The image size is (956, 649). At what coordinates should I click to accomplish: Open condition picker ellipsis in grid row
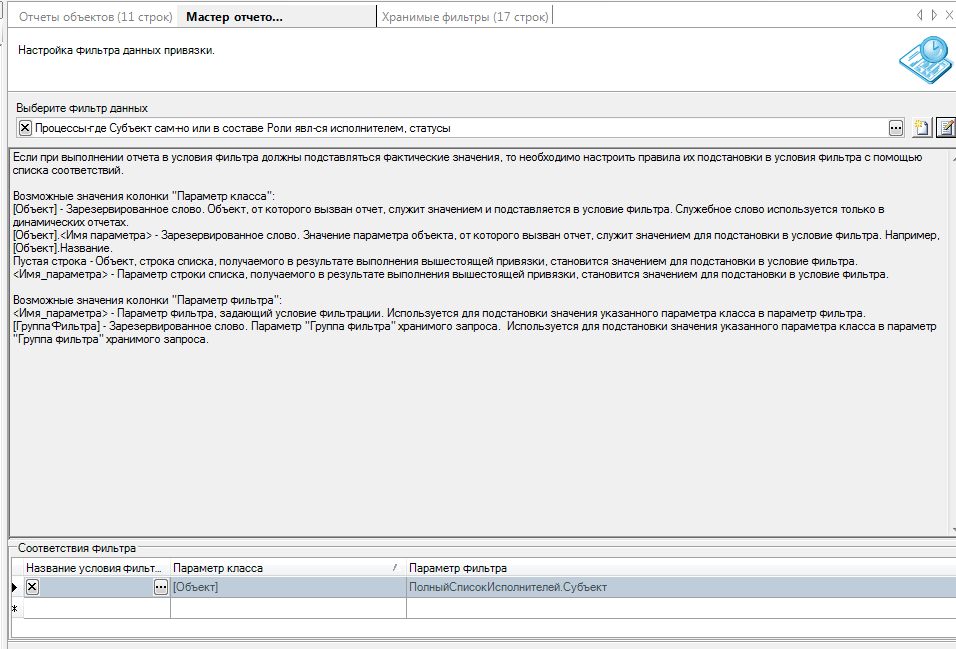[160, 587]
